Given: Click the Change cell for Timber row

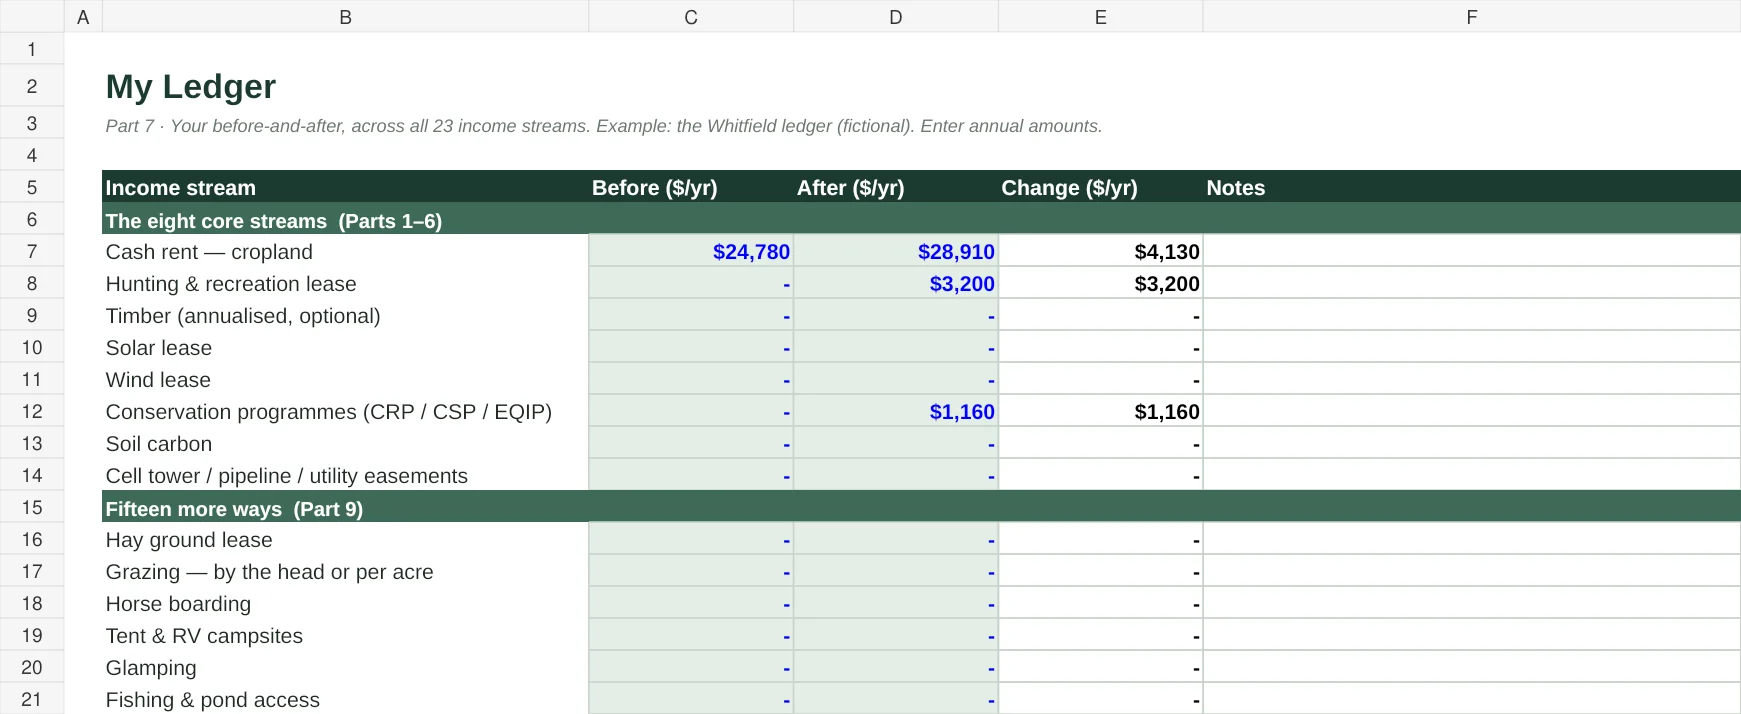Looking at the screenshot, I should (1101, 315).
